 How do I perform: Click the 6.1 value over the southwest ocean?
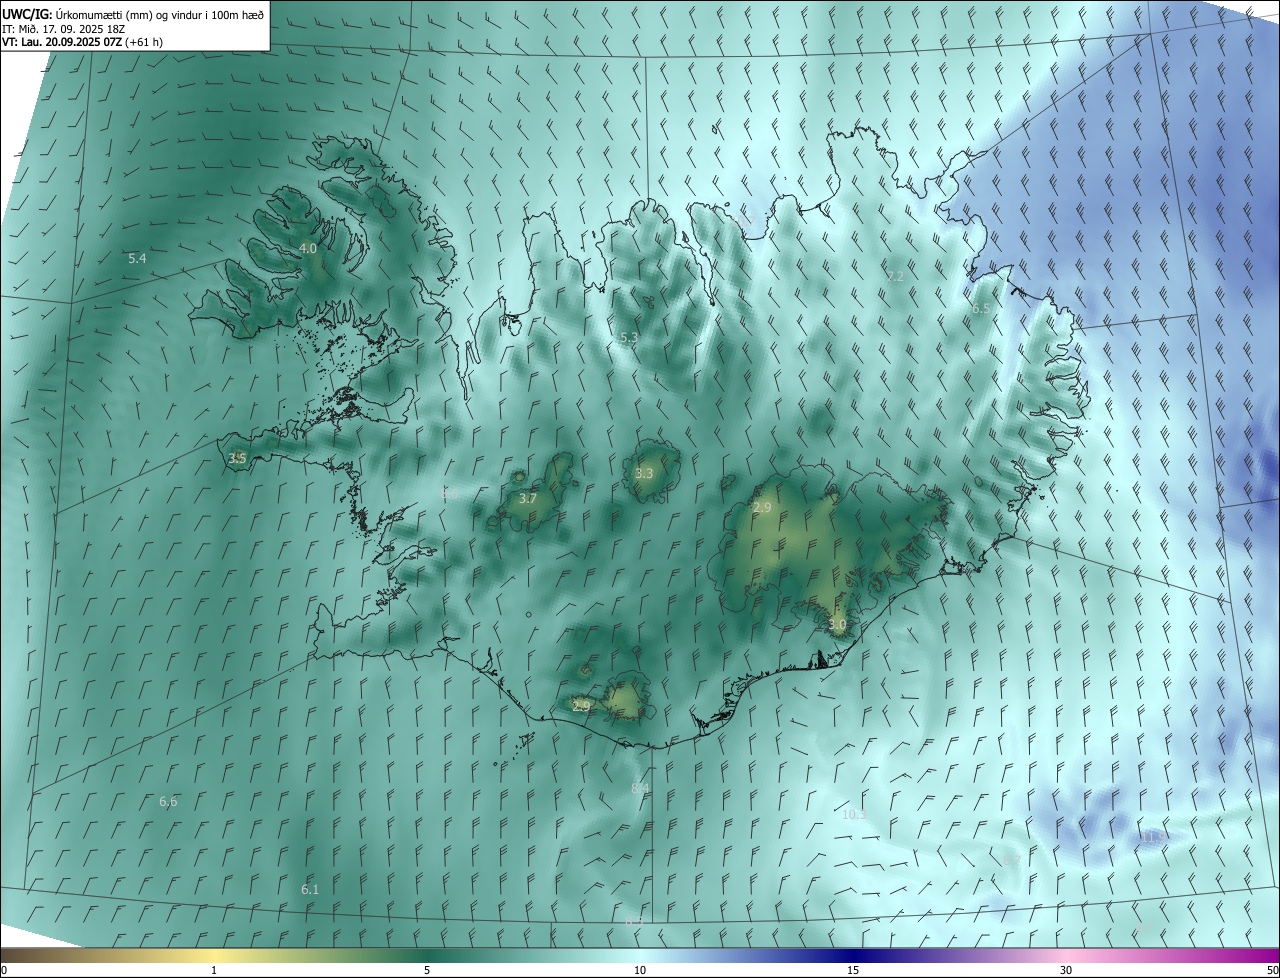coord(310,890)
